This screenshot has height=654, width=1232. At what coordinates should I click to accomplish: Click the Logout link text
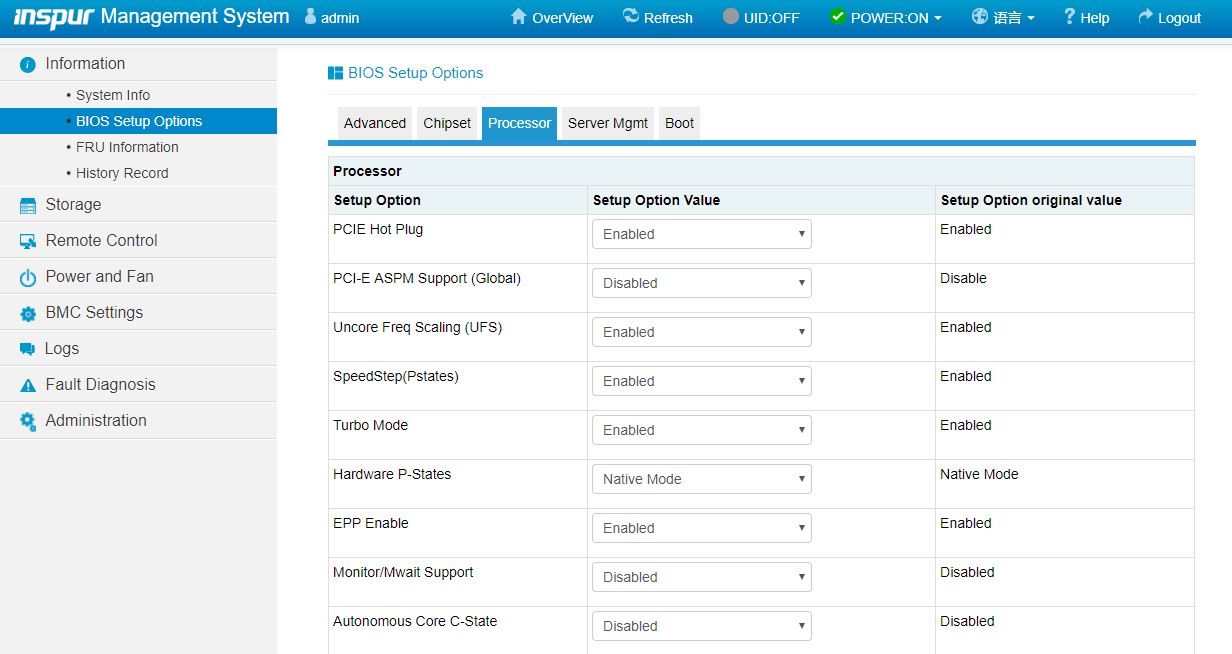(x=1179, y=18)
